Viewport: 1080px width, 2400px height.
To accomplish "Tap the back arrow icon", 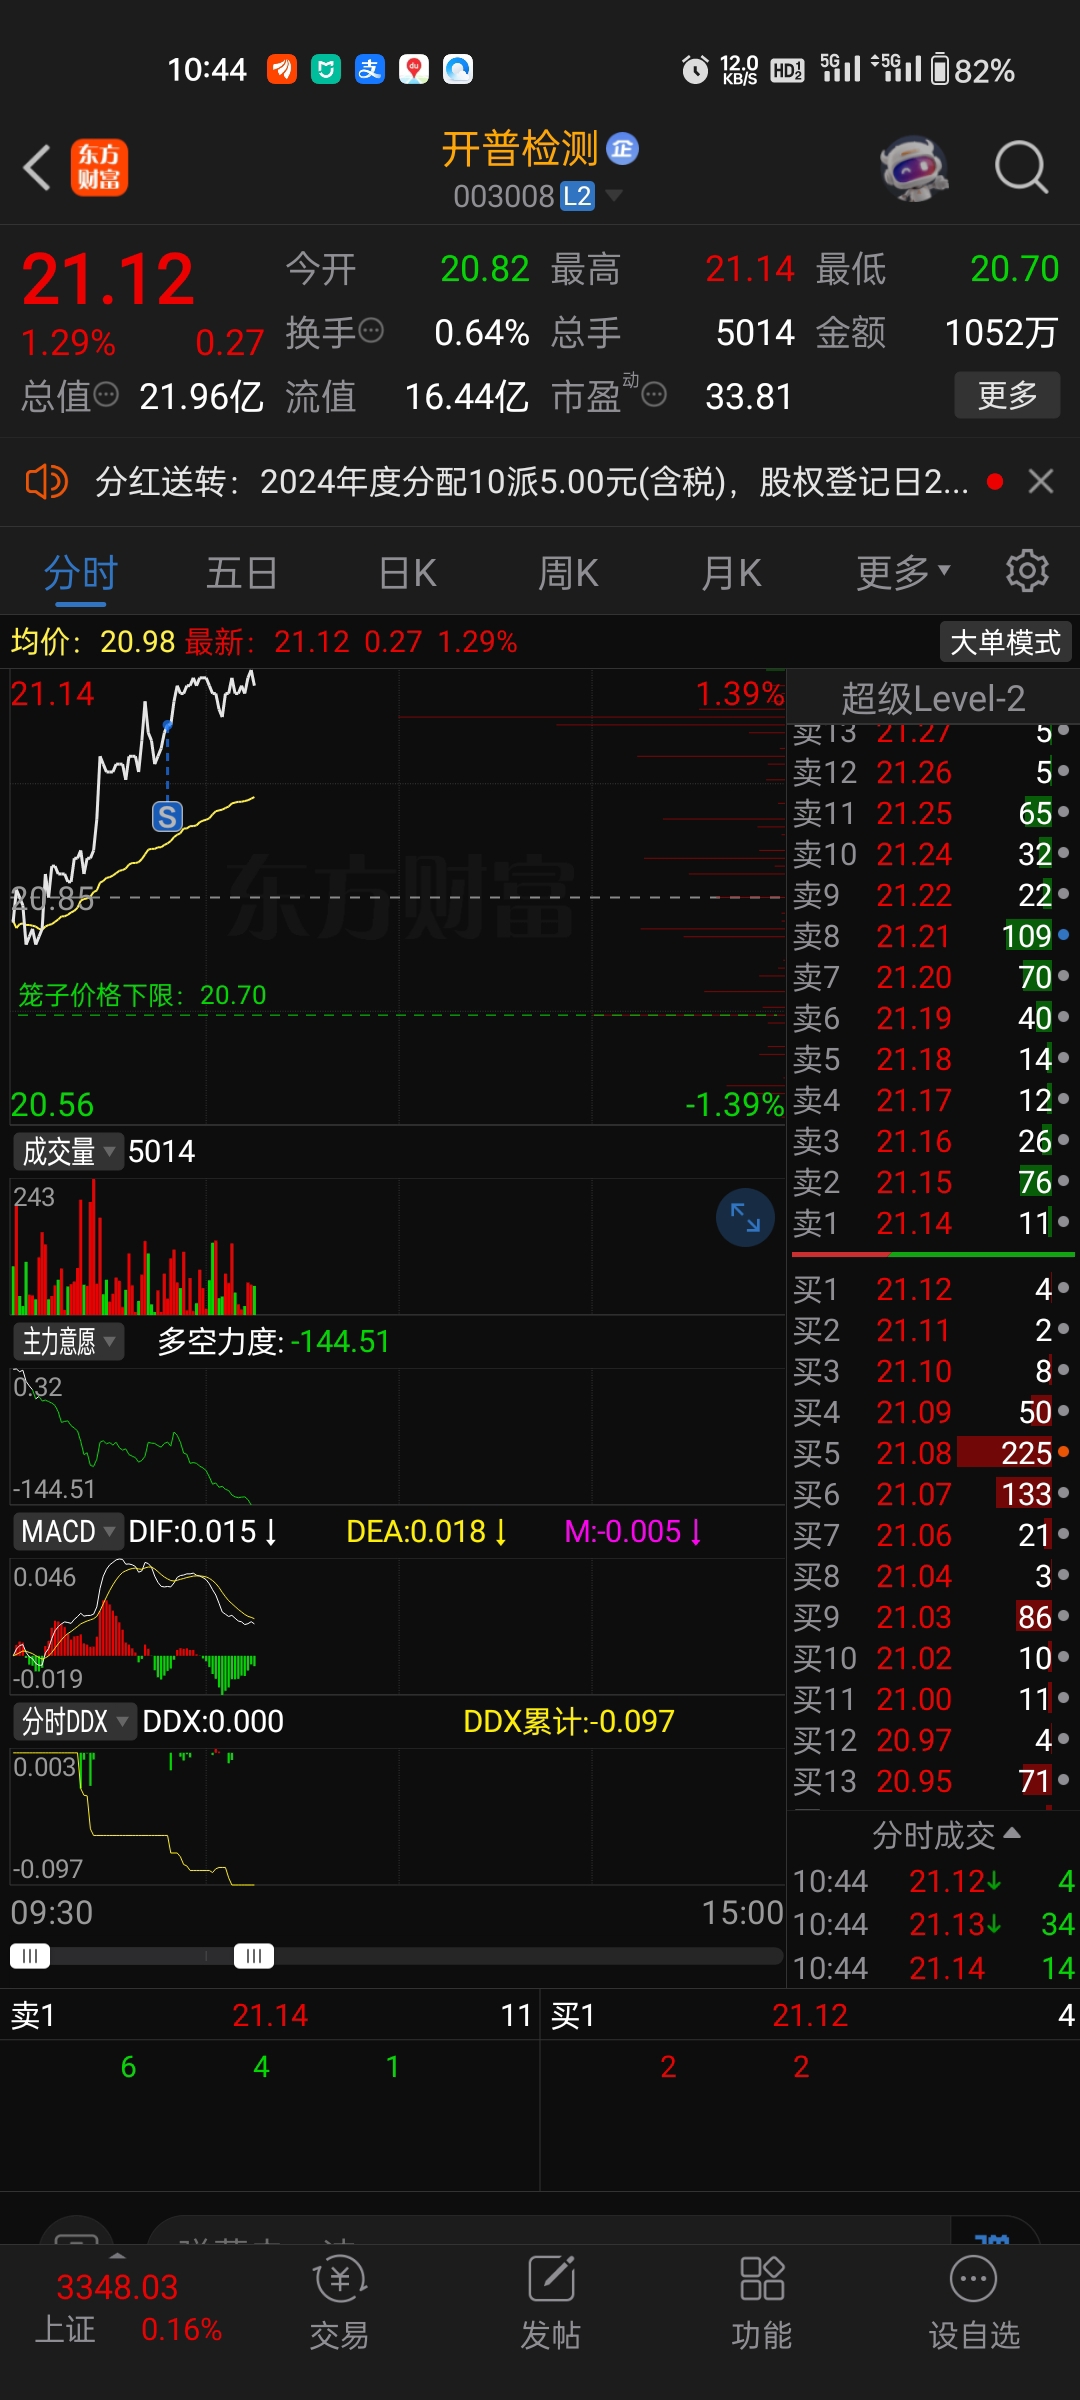I will tap(38, 167).
